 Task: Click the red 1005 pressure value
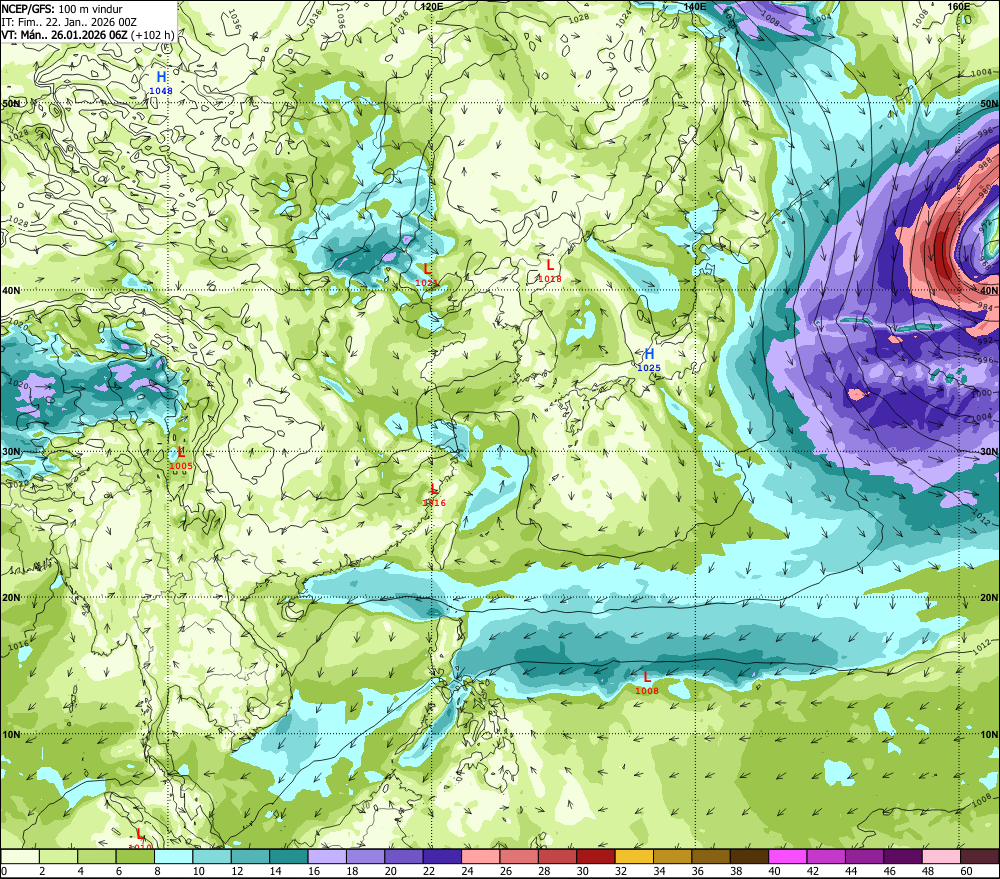pos(181,466)
